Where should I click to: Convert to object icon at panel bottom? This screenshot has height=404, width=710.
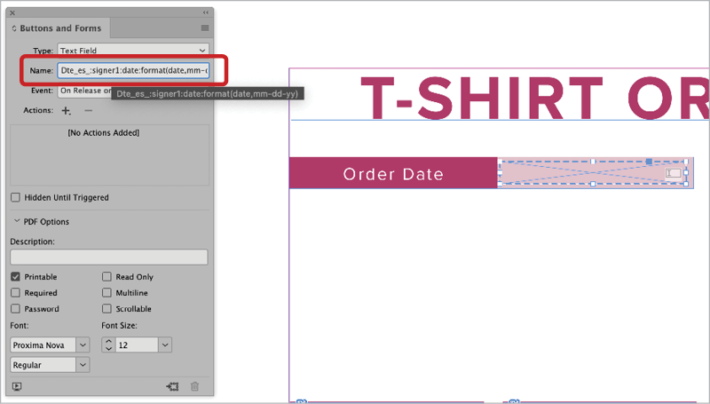pos(173,386)
